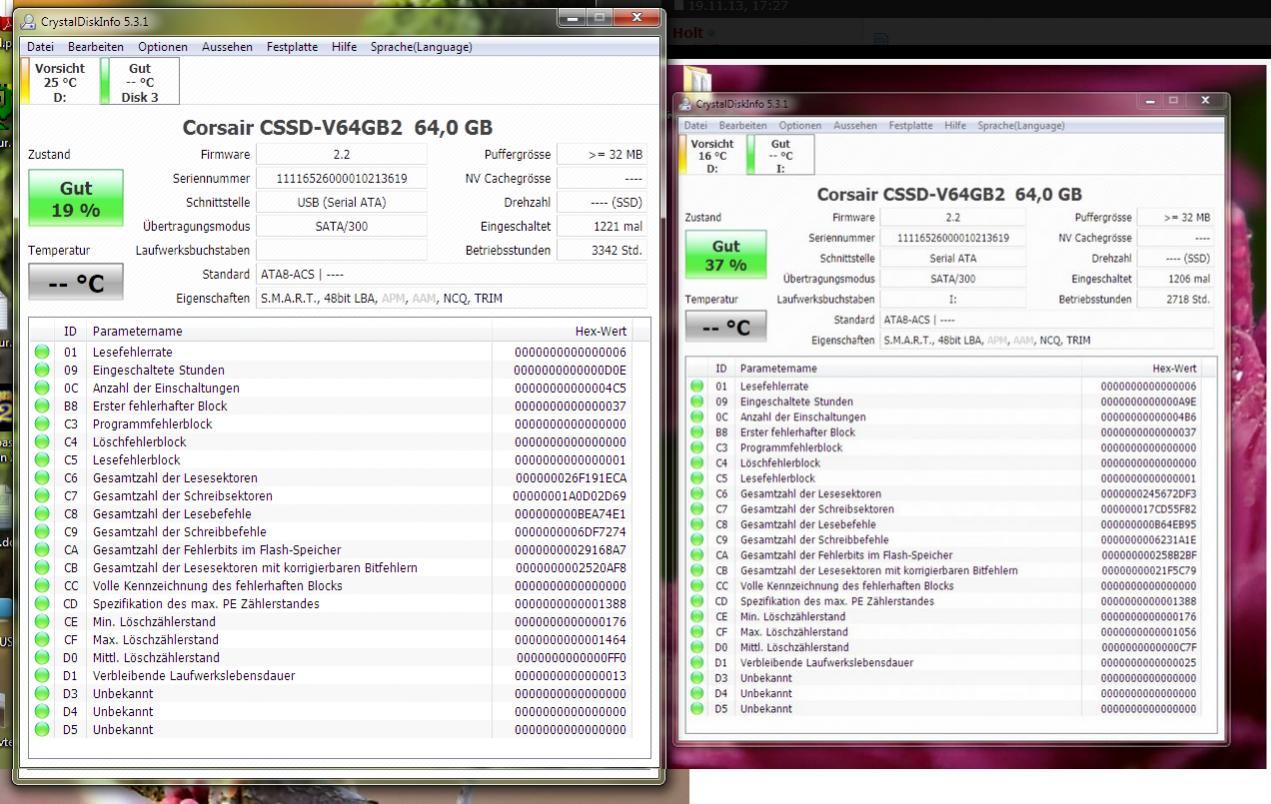
Task: Click status icon for Gesamtzahl der Lesesektoren, left window
Action: [42, 478]
